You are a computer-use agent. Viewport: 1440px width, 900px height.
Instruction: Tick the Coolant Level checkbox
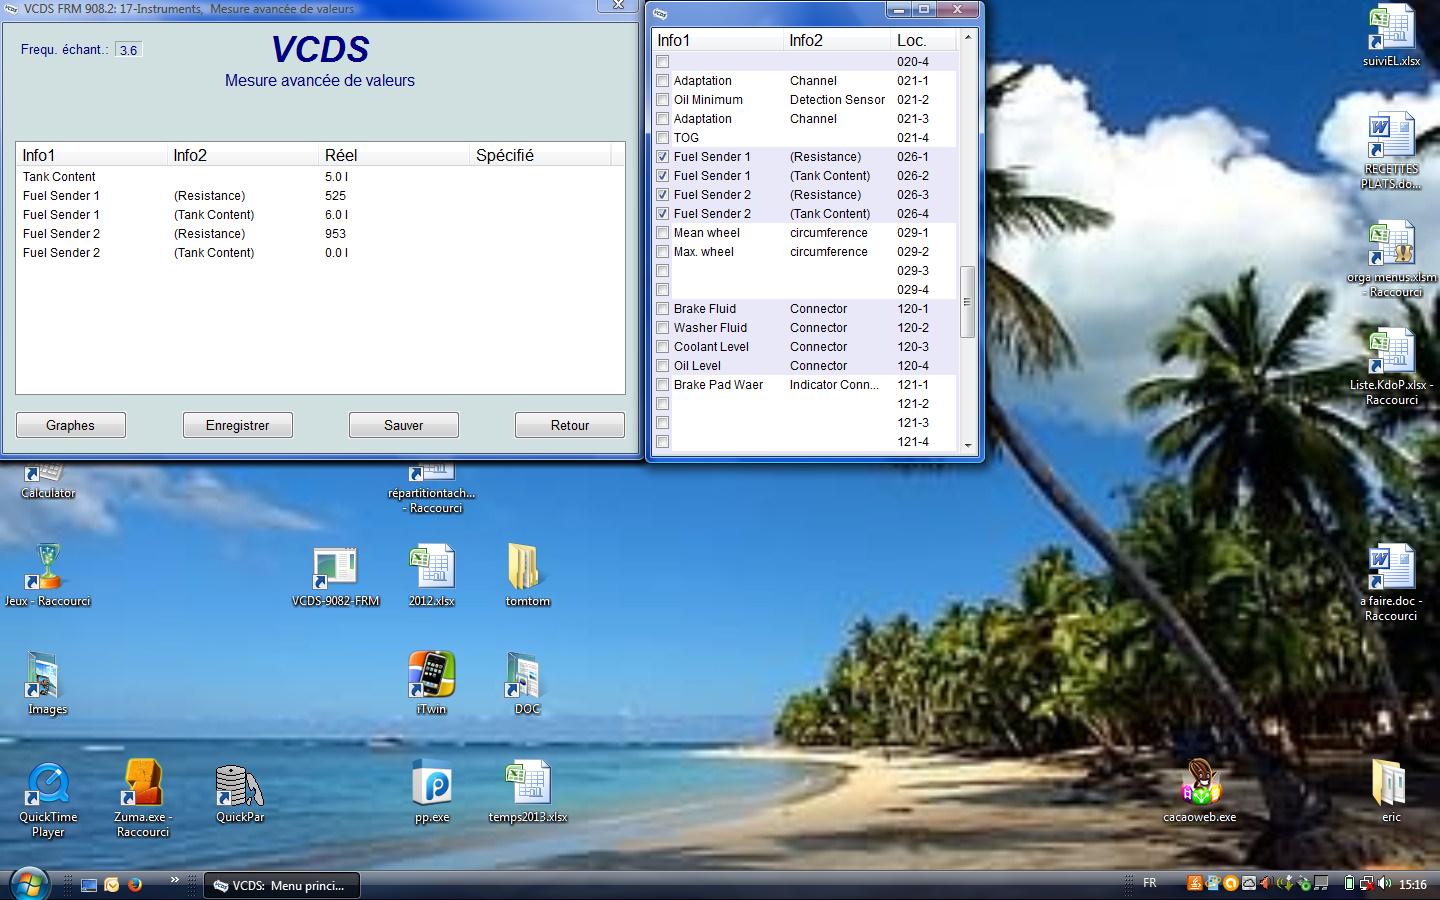[x=662, y=347]
